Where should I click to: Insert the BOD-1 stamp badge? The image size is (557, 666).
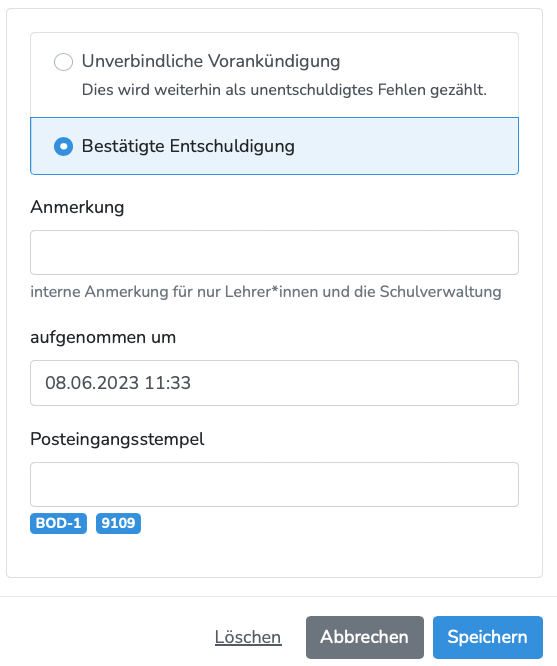point(59,523)
